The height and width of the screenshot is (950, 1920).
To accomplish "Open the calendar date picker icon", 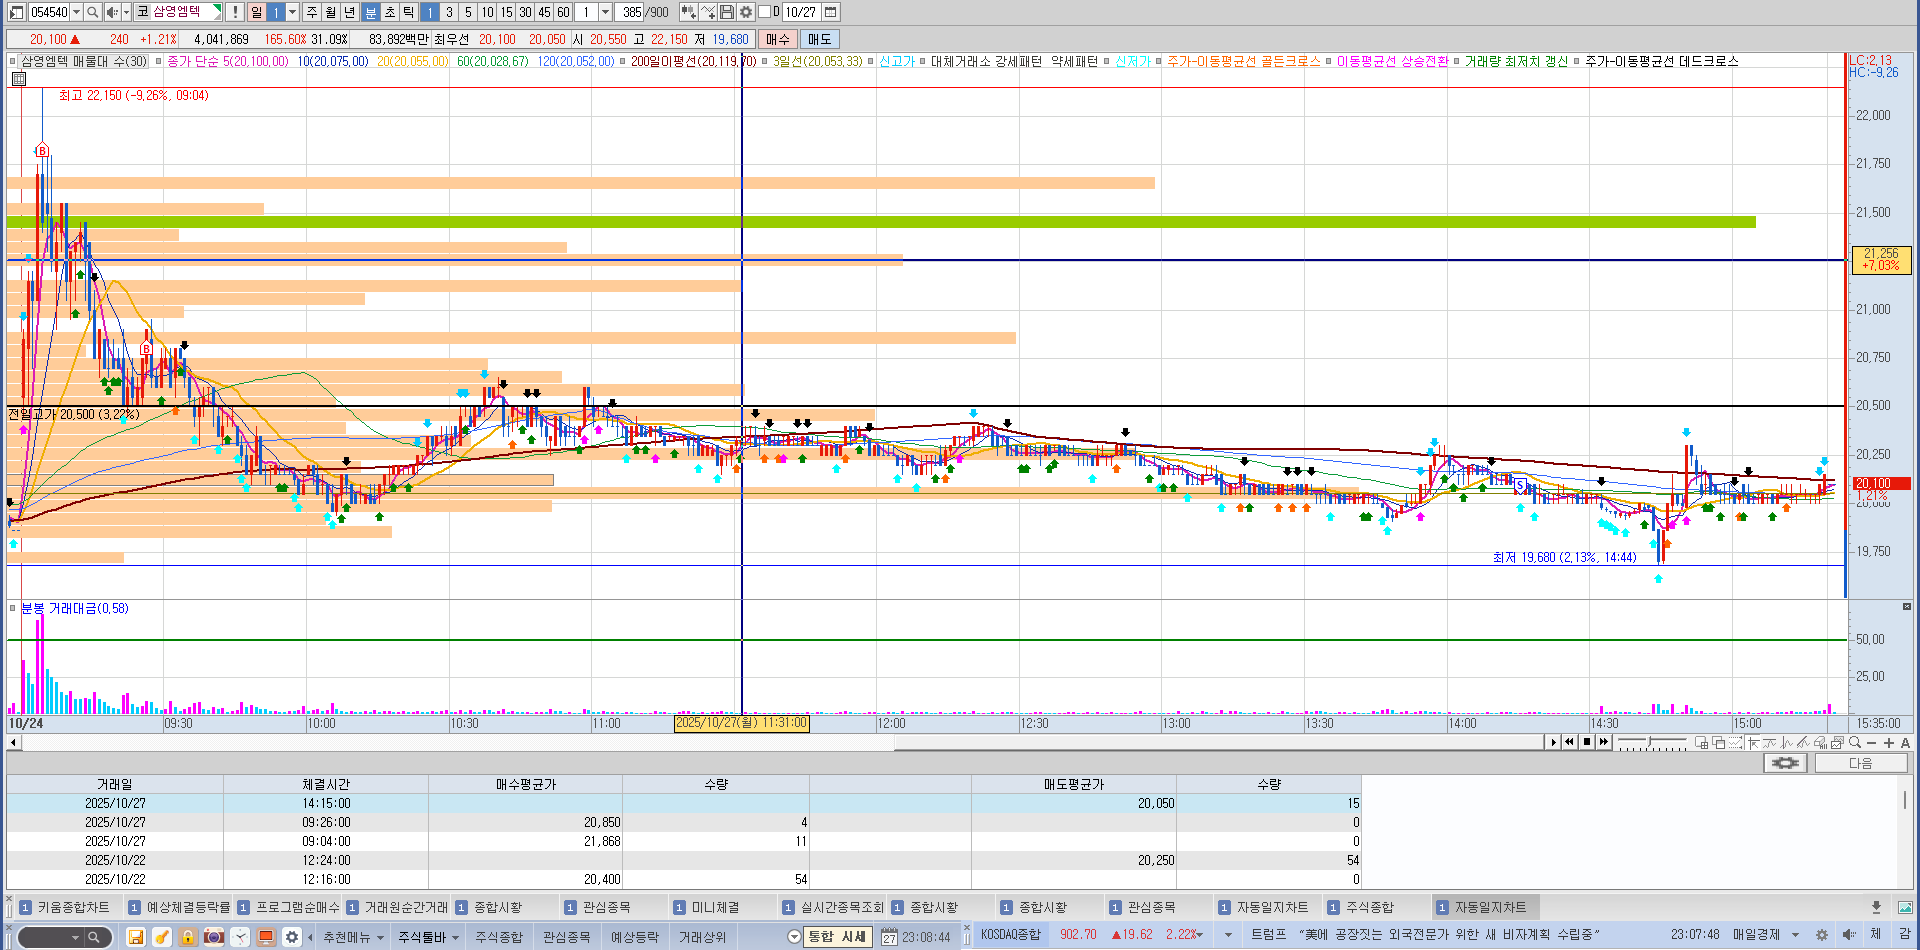I will [831, 12].
